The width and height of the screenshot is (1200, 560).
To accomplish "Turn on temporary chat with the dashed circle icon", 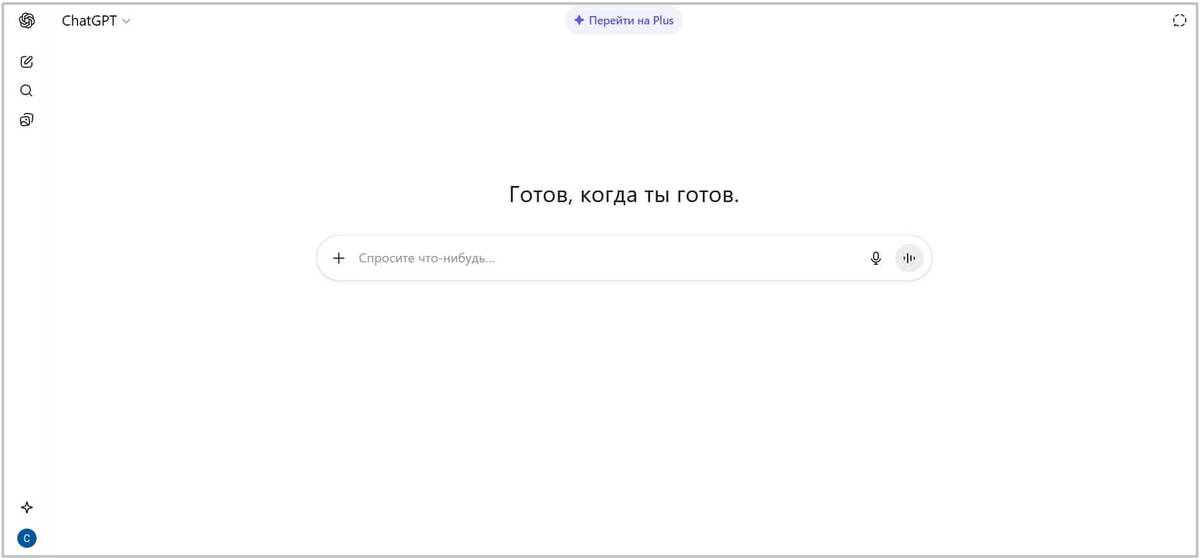I will click(x=1179, y=20).
